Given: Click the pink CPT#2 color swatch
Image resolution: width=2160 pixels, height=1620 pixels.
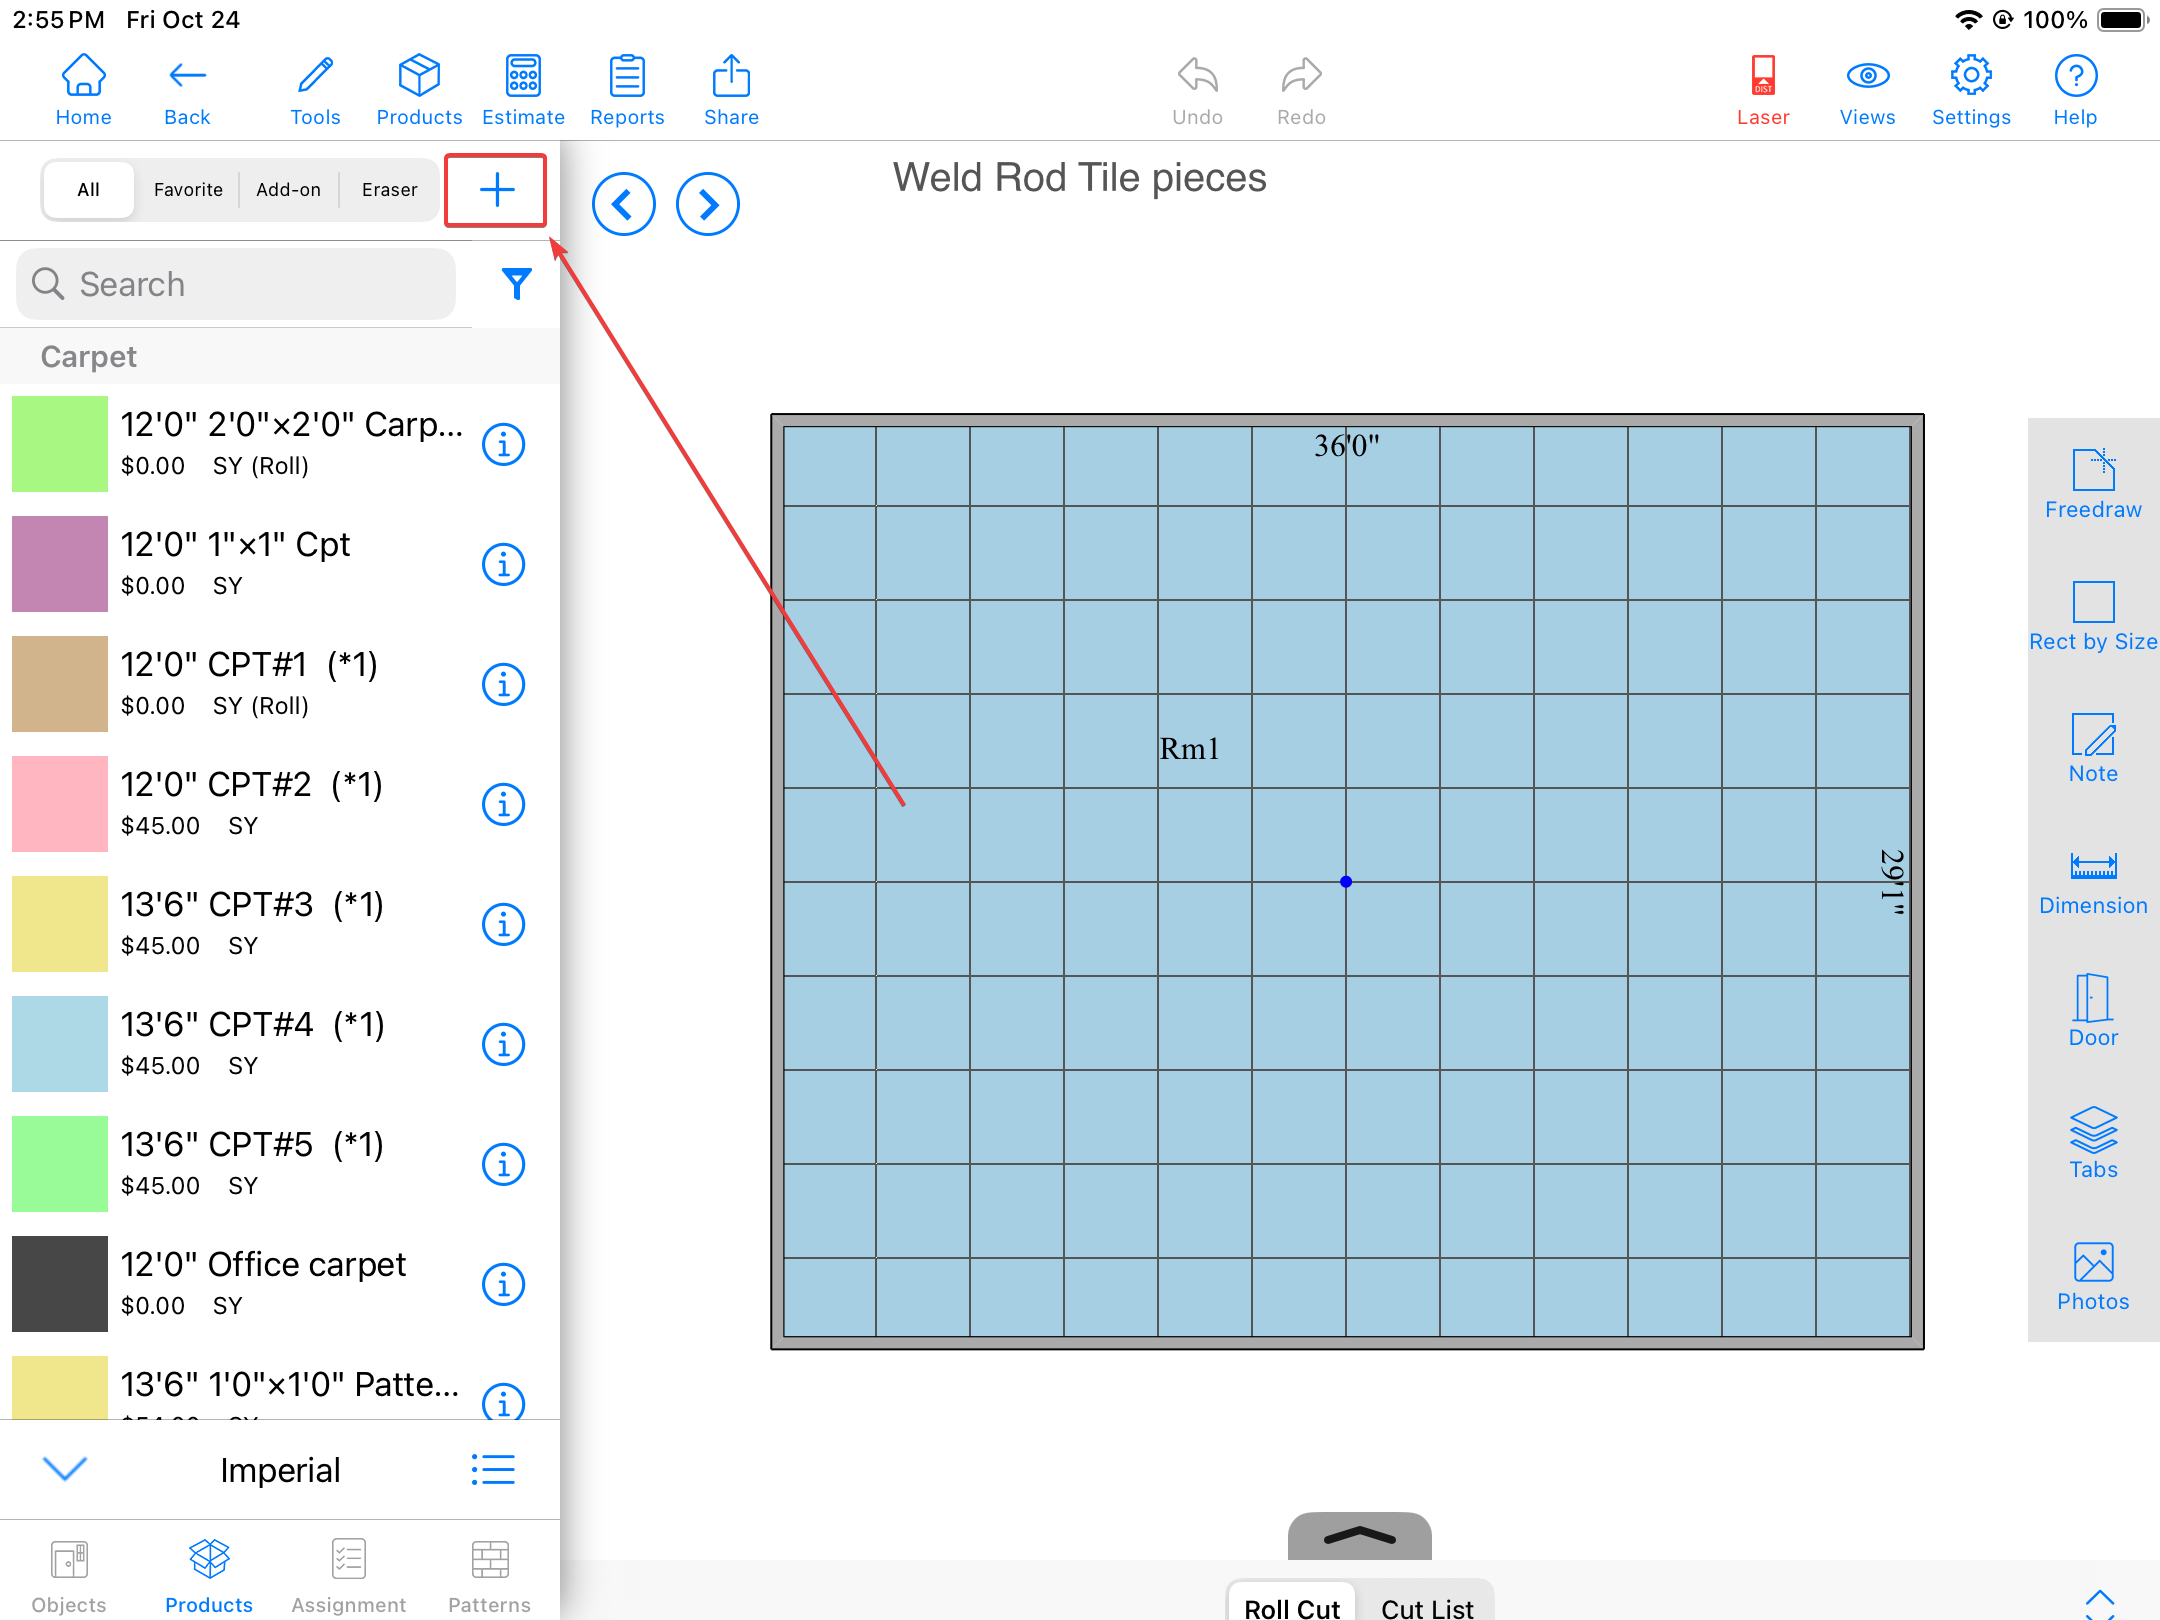Looking at the screenshot, I should click(60, 804).
